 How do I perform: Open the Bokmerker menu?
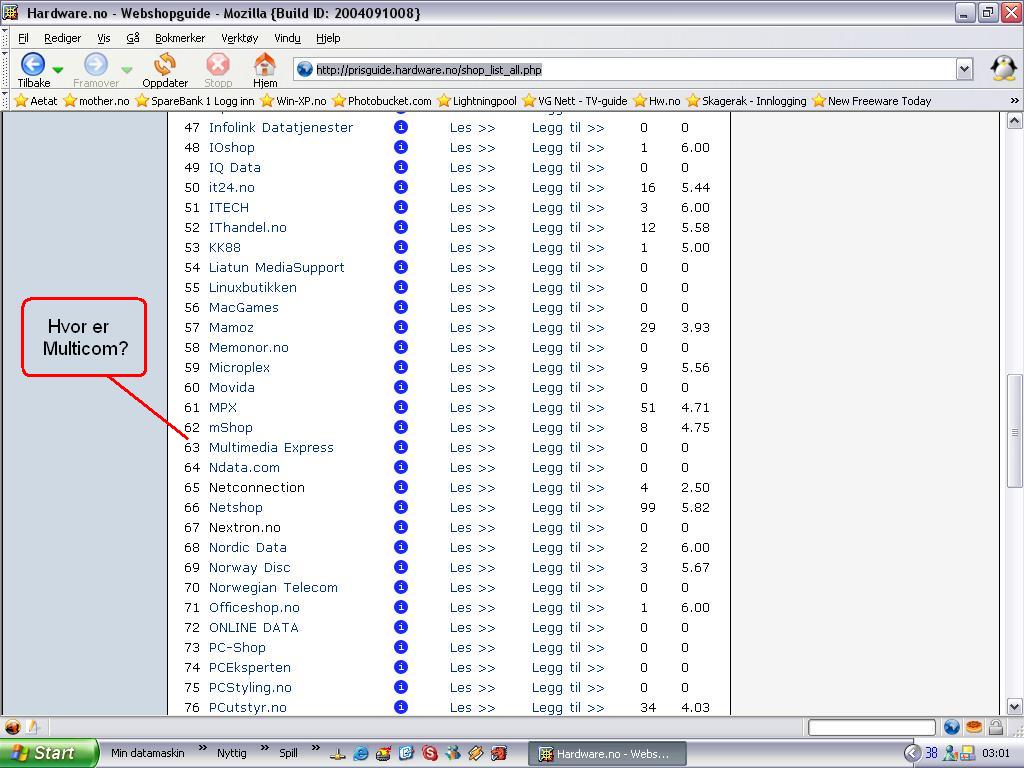pos(180,38)
